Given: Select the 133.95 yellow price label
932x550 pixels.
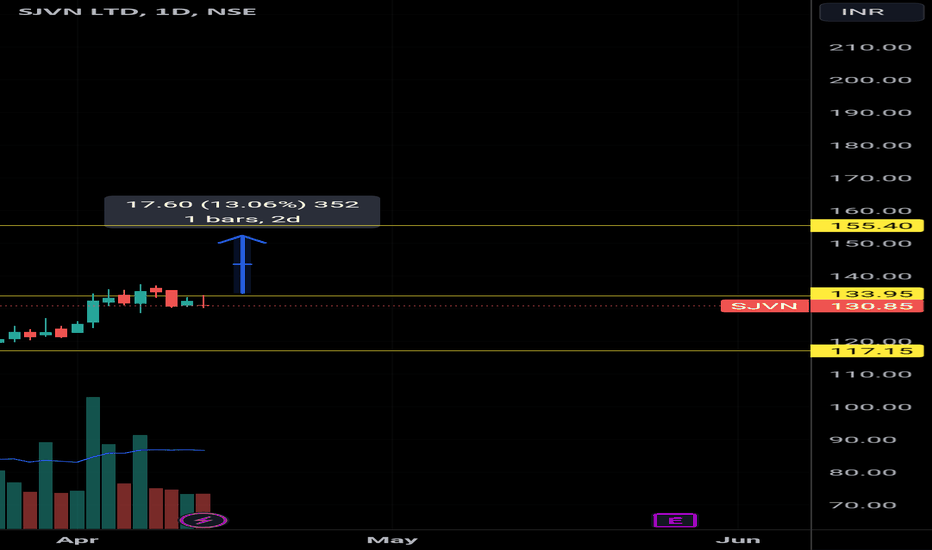Looking at the screenshot, I should click(867, 294).
